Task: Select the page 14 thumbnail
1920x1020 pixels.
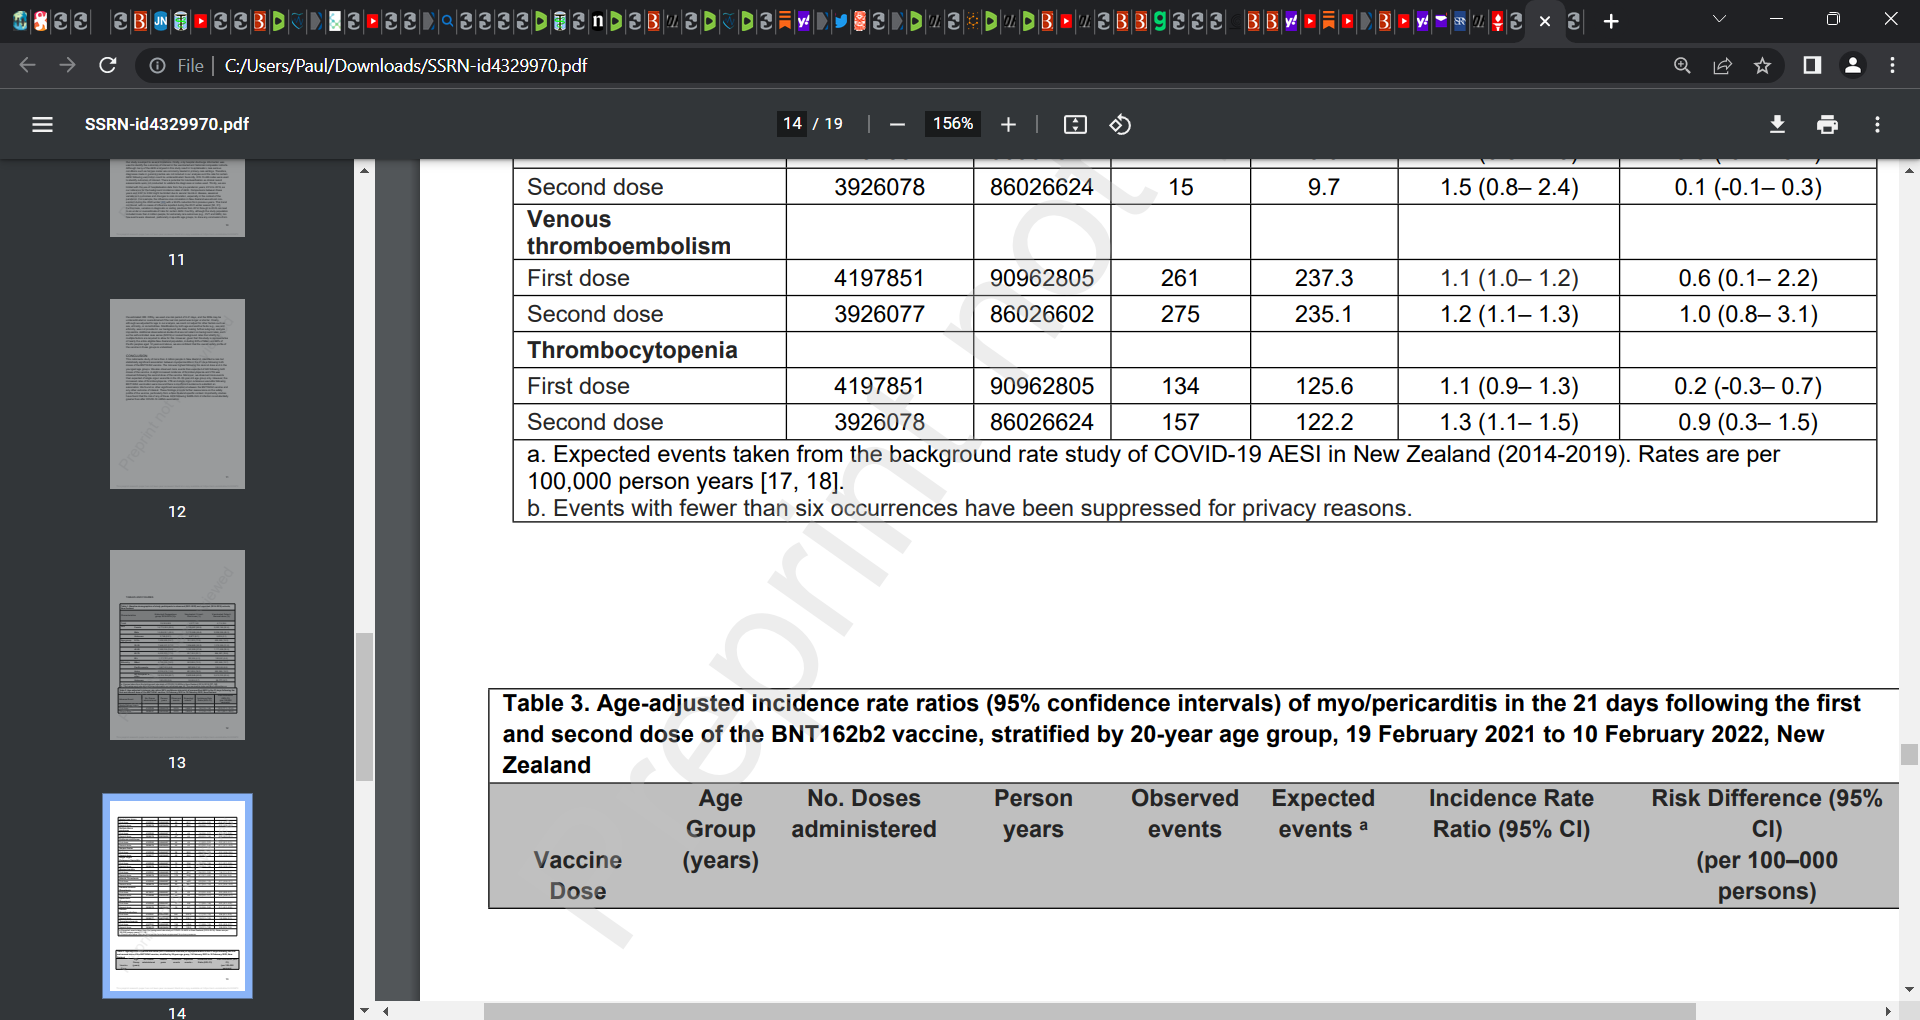Action: coord(177,896)
